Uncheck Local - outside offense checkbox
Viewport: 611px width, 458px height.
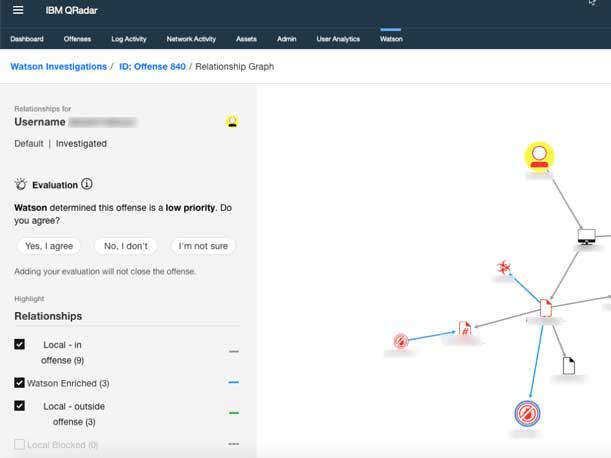(x=20, y=406)
